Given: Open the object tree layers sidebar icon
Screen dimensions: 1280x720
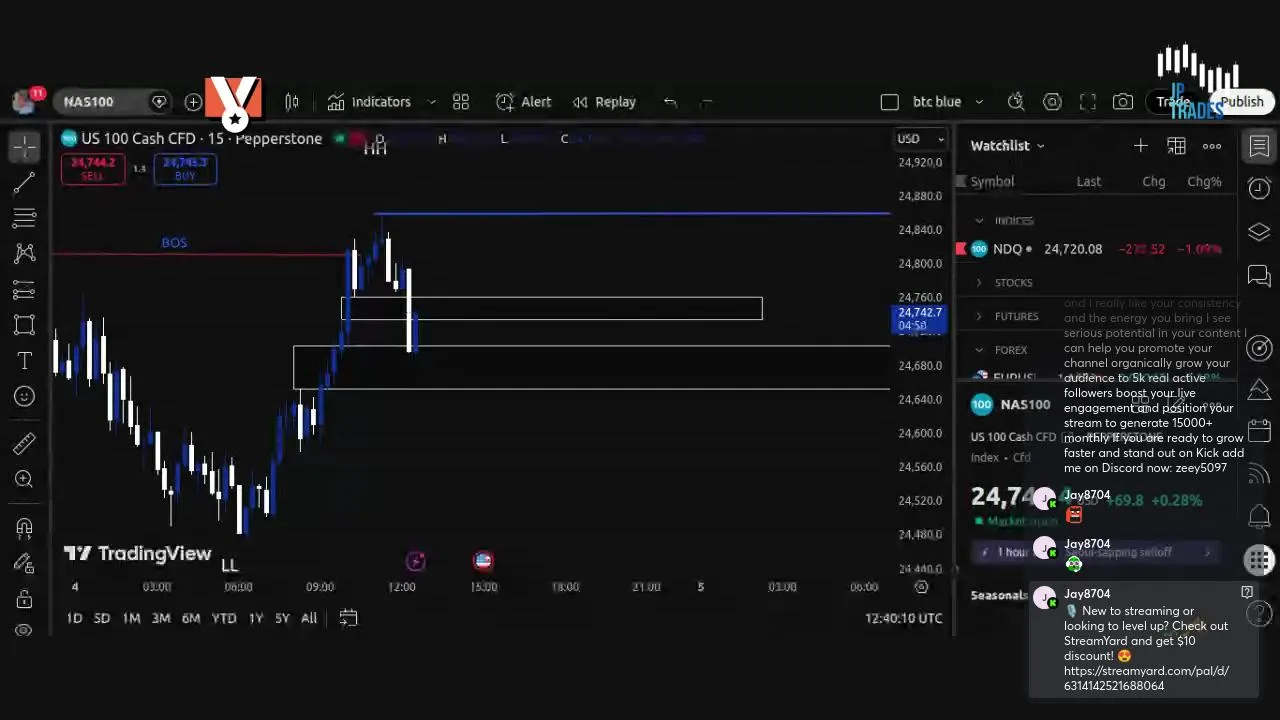Looking at the screenshot, I should [1259, 232].
